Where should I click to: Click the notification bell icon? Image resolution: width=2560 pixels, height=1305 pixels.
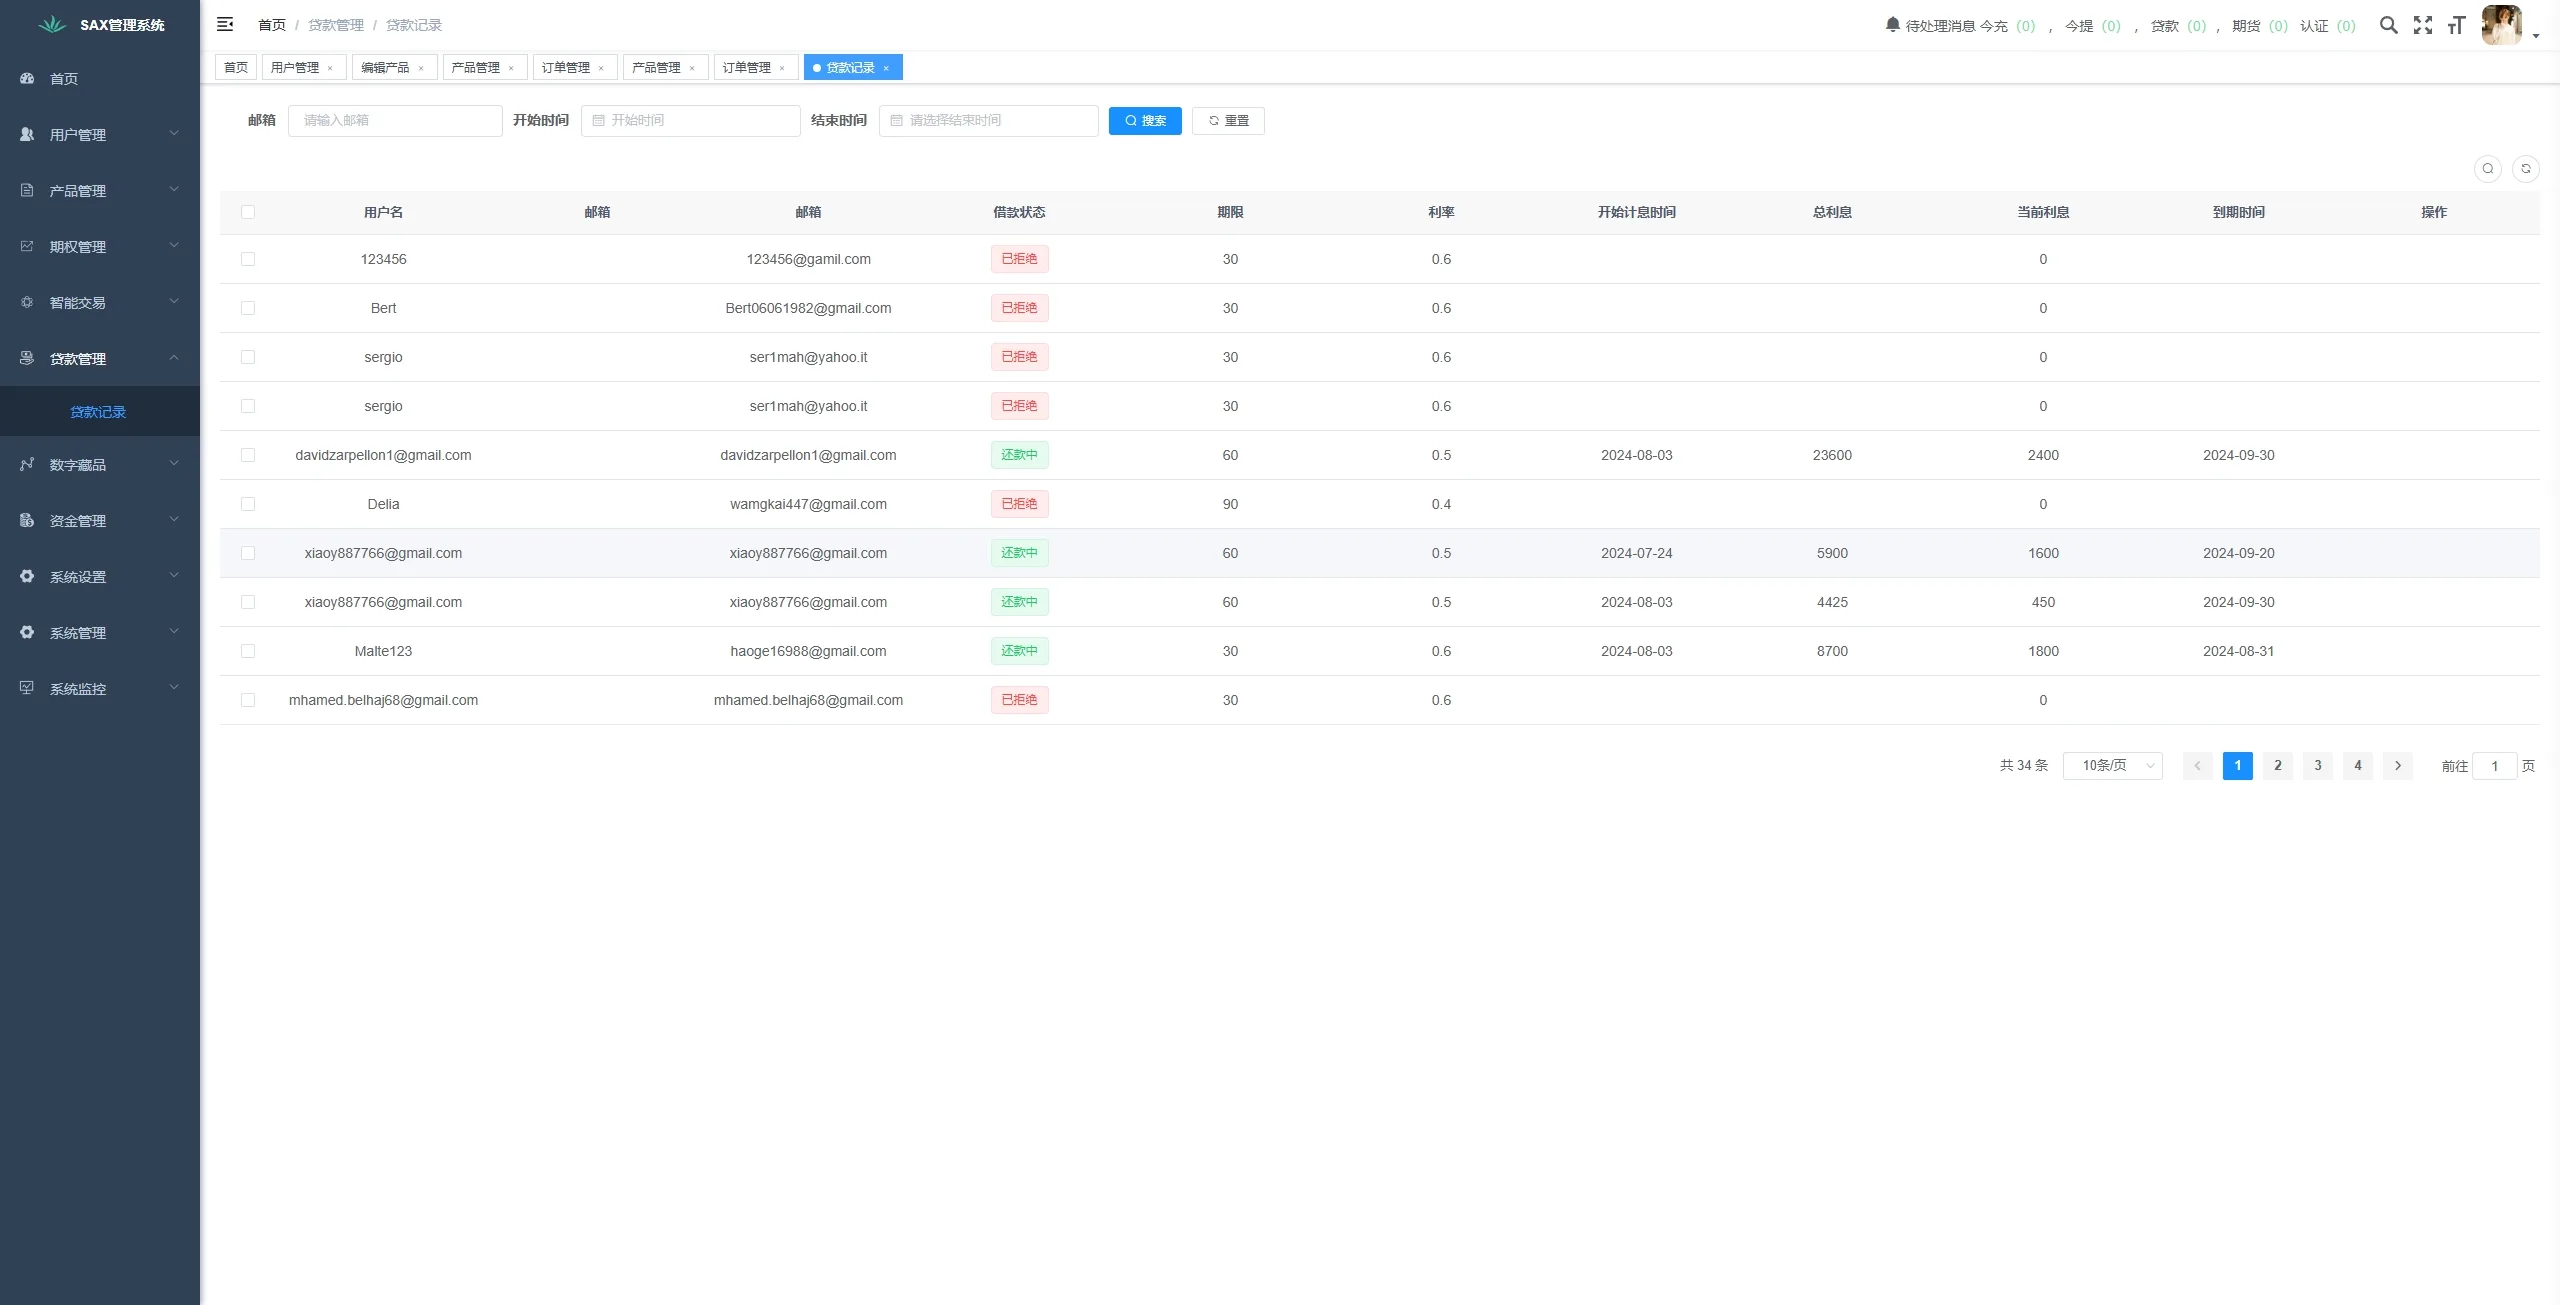[x=1892, y=24]
